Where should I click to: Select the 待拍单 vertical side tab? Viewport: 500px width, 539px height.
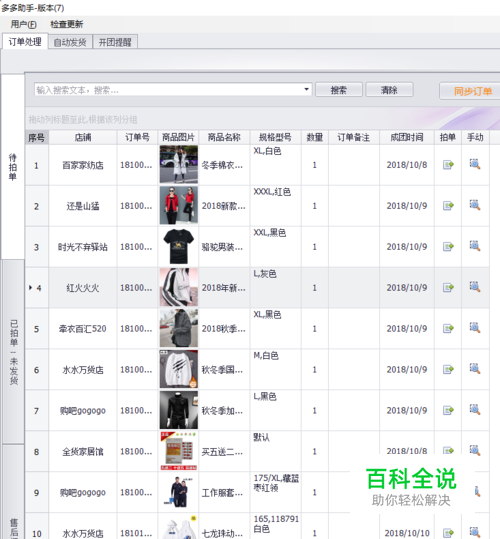13,167
